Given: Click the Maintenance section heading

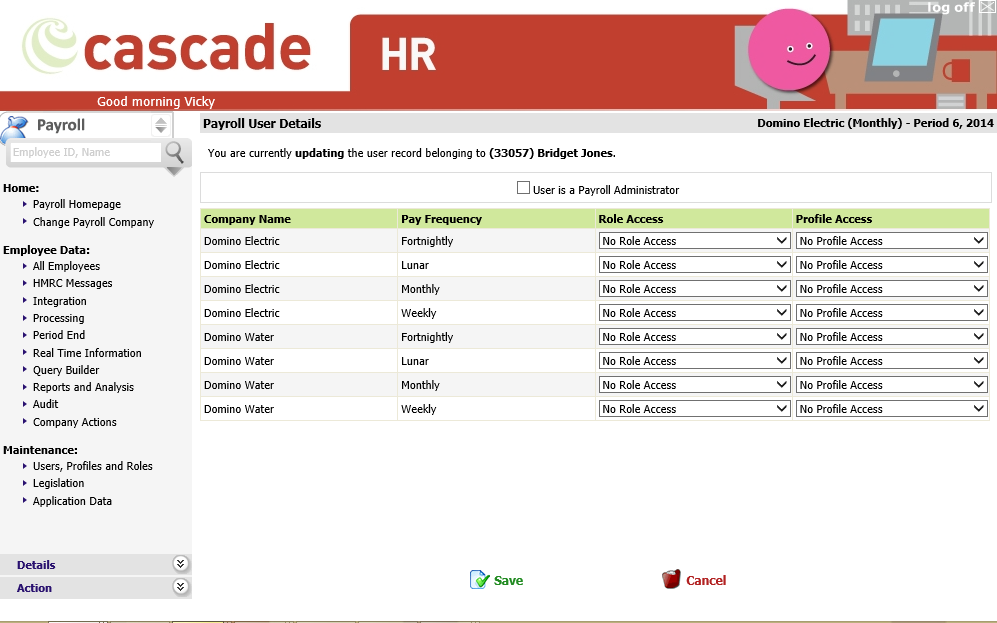Looking at the screenshot, I should 41,450.
